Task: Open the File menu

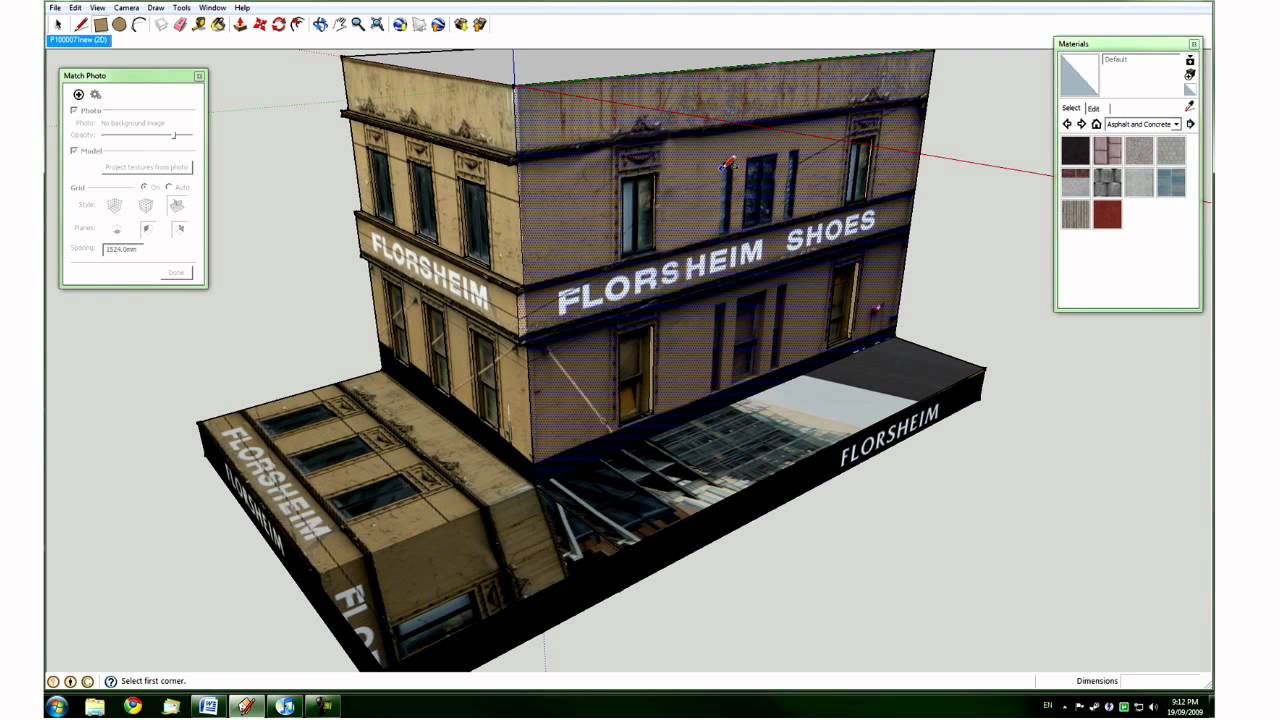Action: pos(55,7)
